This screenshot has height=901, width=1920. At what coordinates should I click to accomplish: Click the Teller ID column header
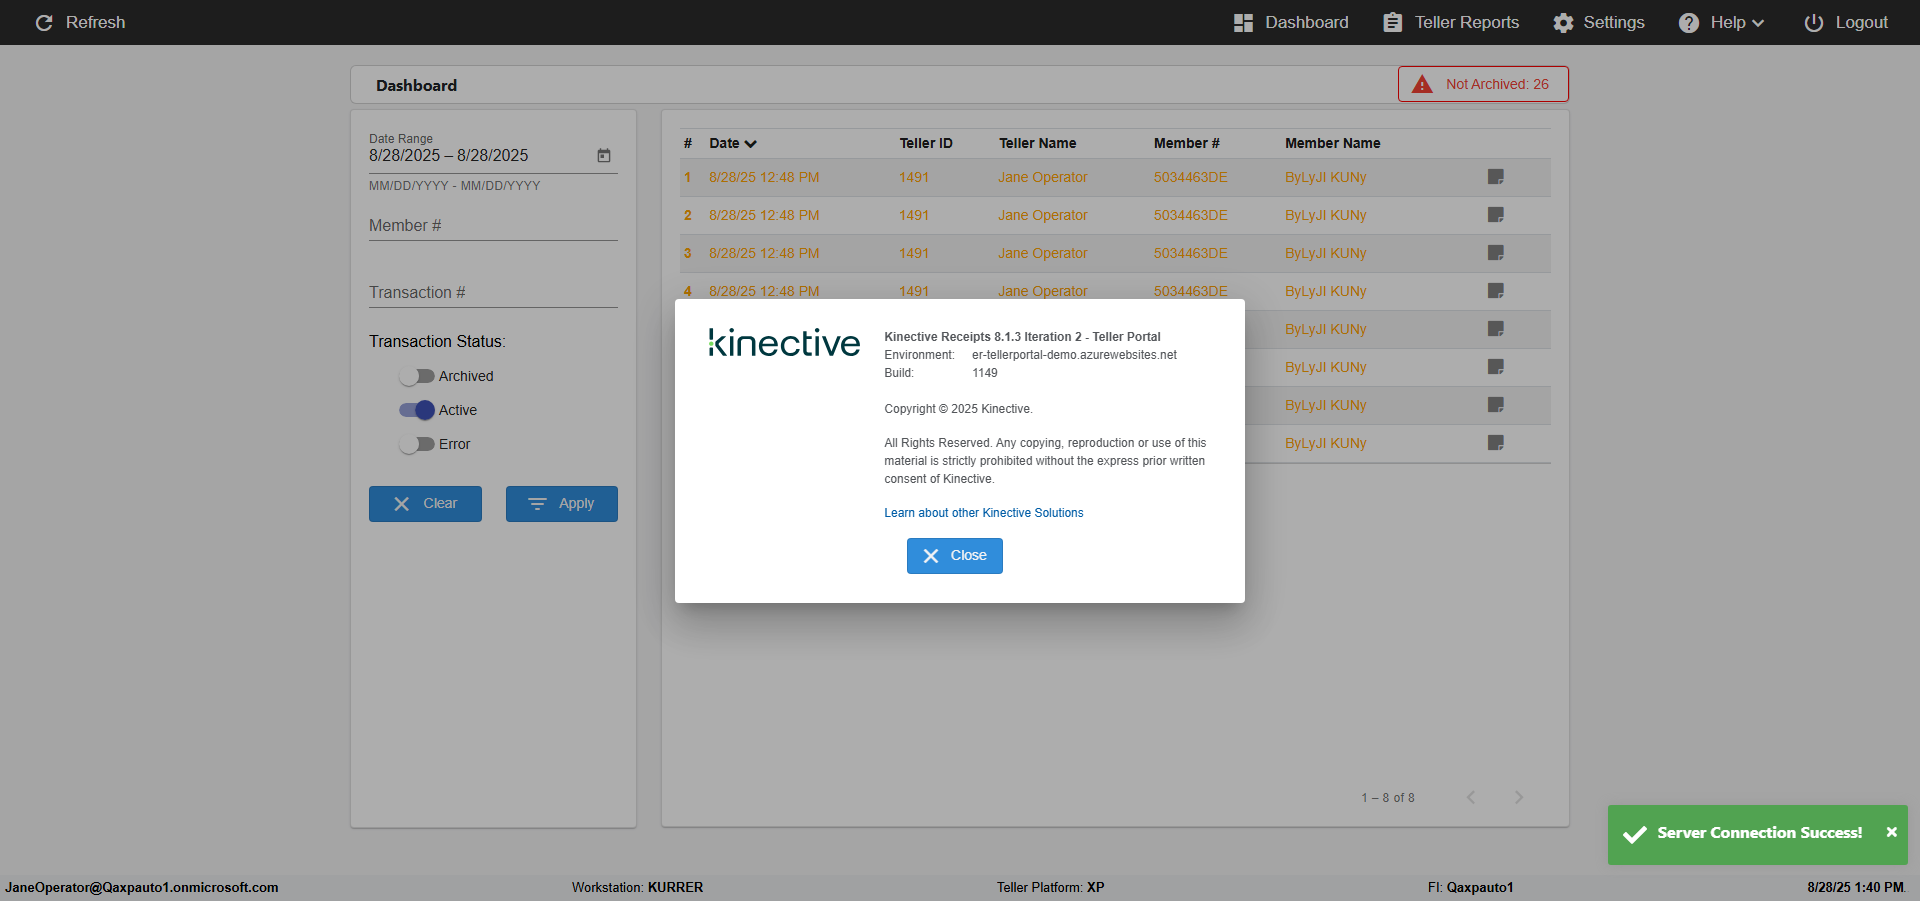926,143
